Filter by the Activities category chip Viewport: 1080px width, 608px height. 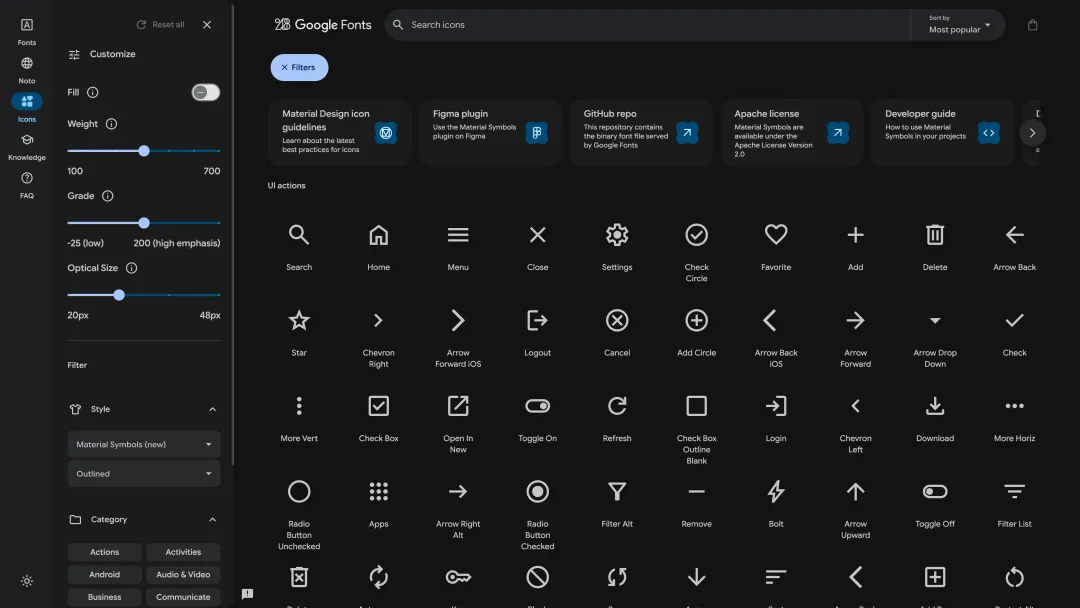(183, 552)
